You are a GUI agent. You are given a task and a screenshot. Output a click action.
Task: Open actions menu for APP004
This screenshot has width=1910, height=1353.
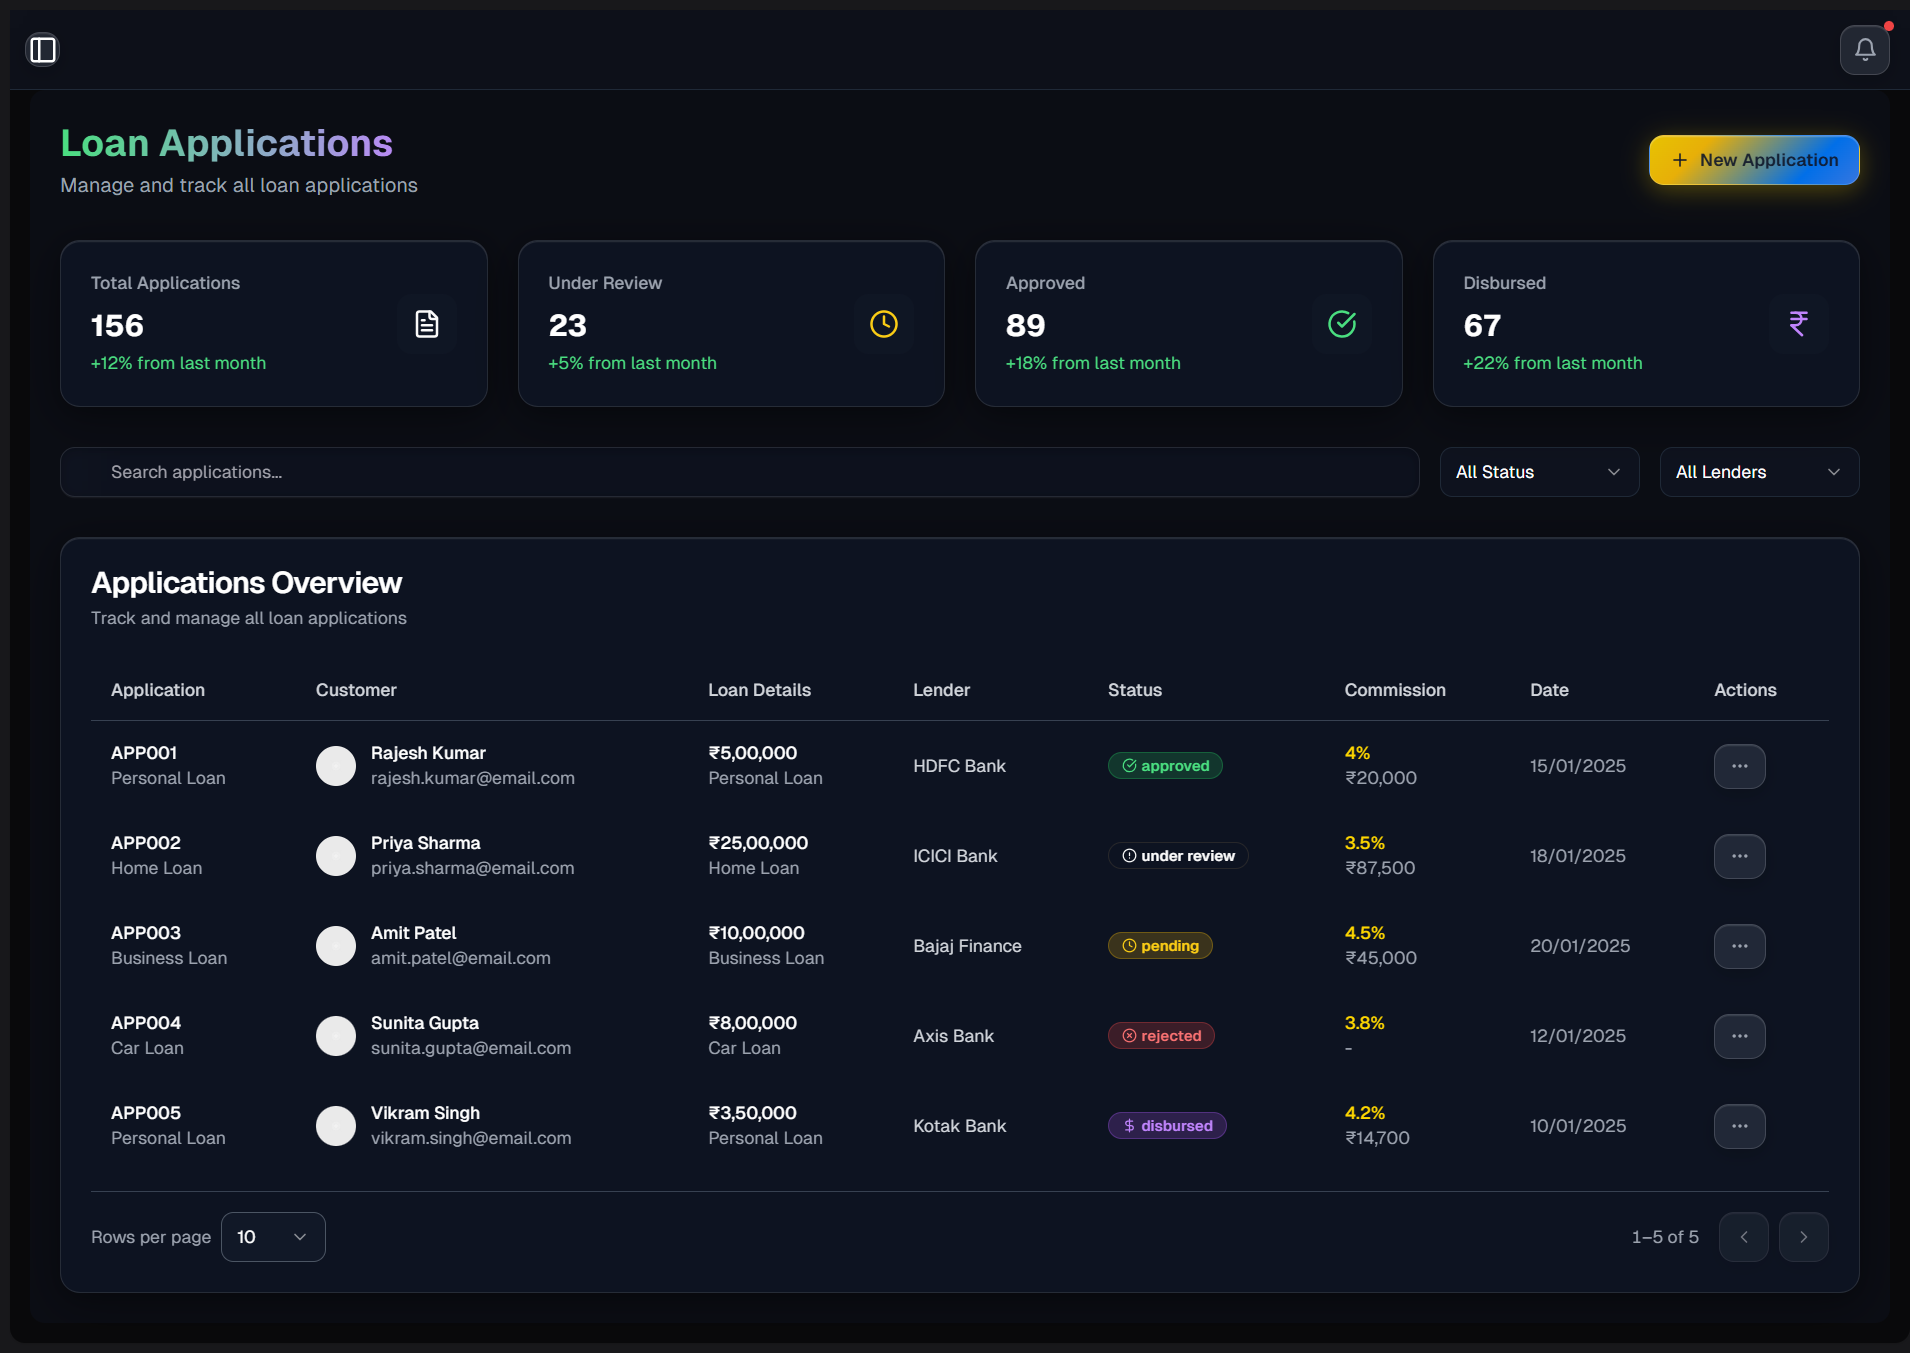(1740, 1036)
